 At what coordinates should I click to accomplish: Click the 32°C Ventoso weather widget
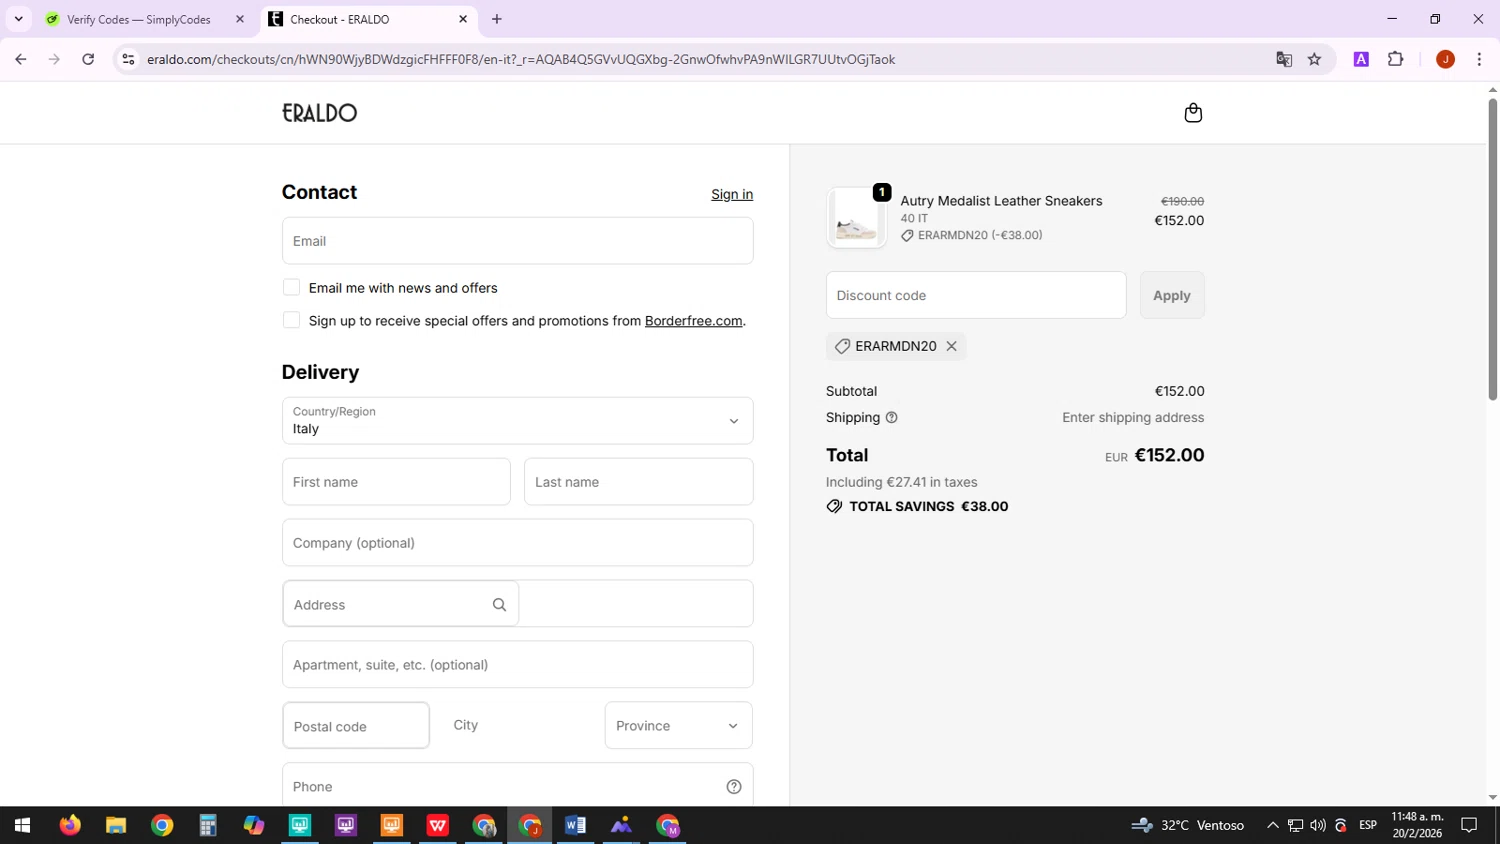(1188, 826)
